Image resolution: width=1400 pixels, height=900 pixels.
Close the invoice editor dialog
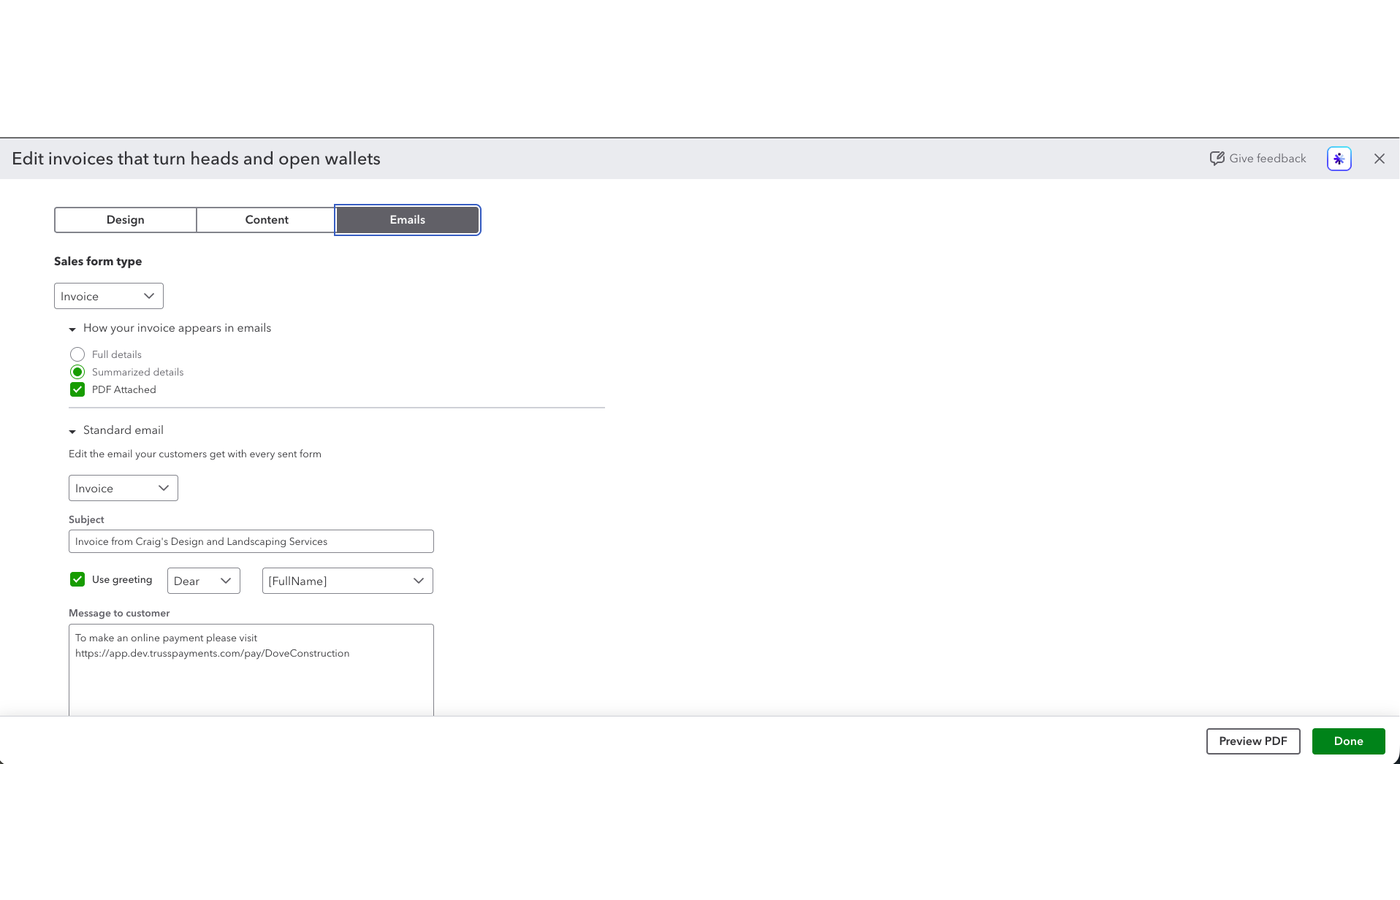point(1379,158)
